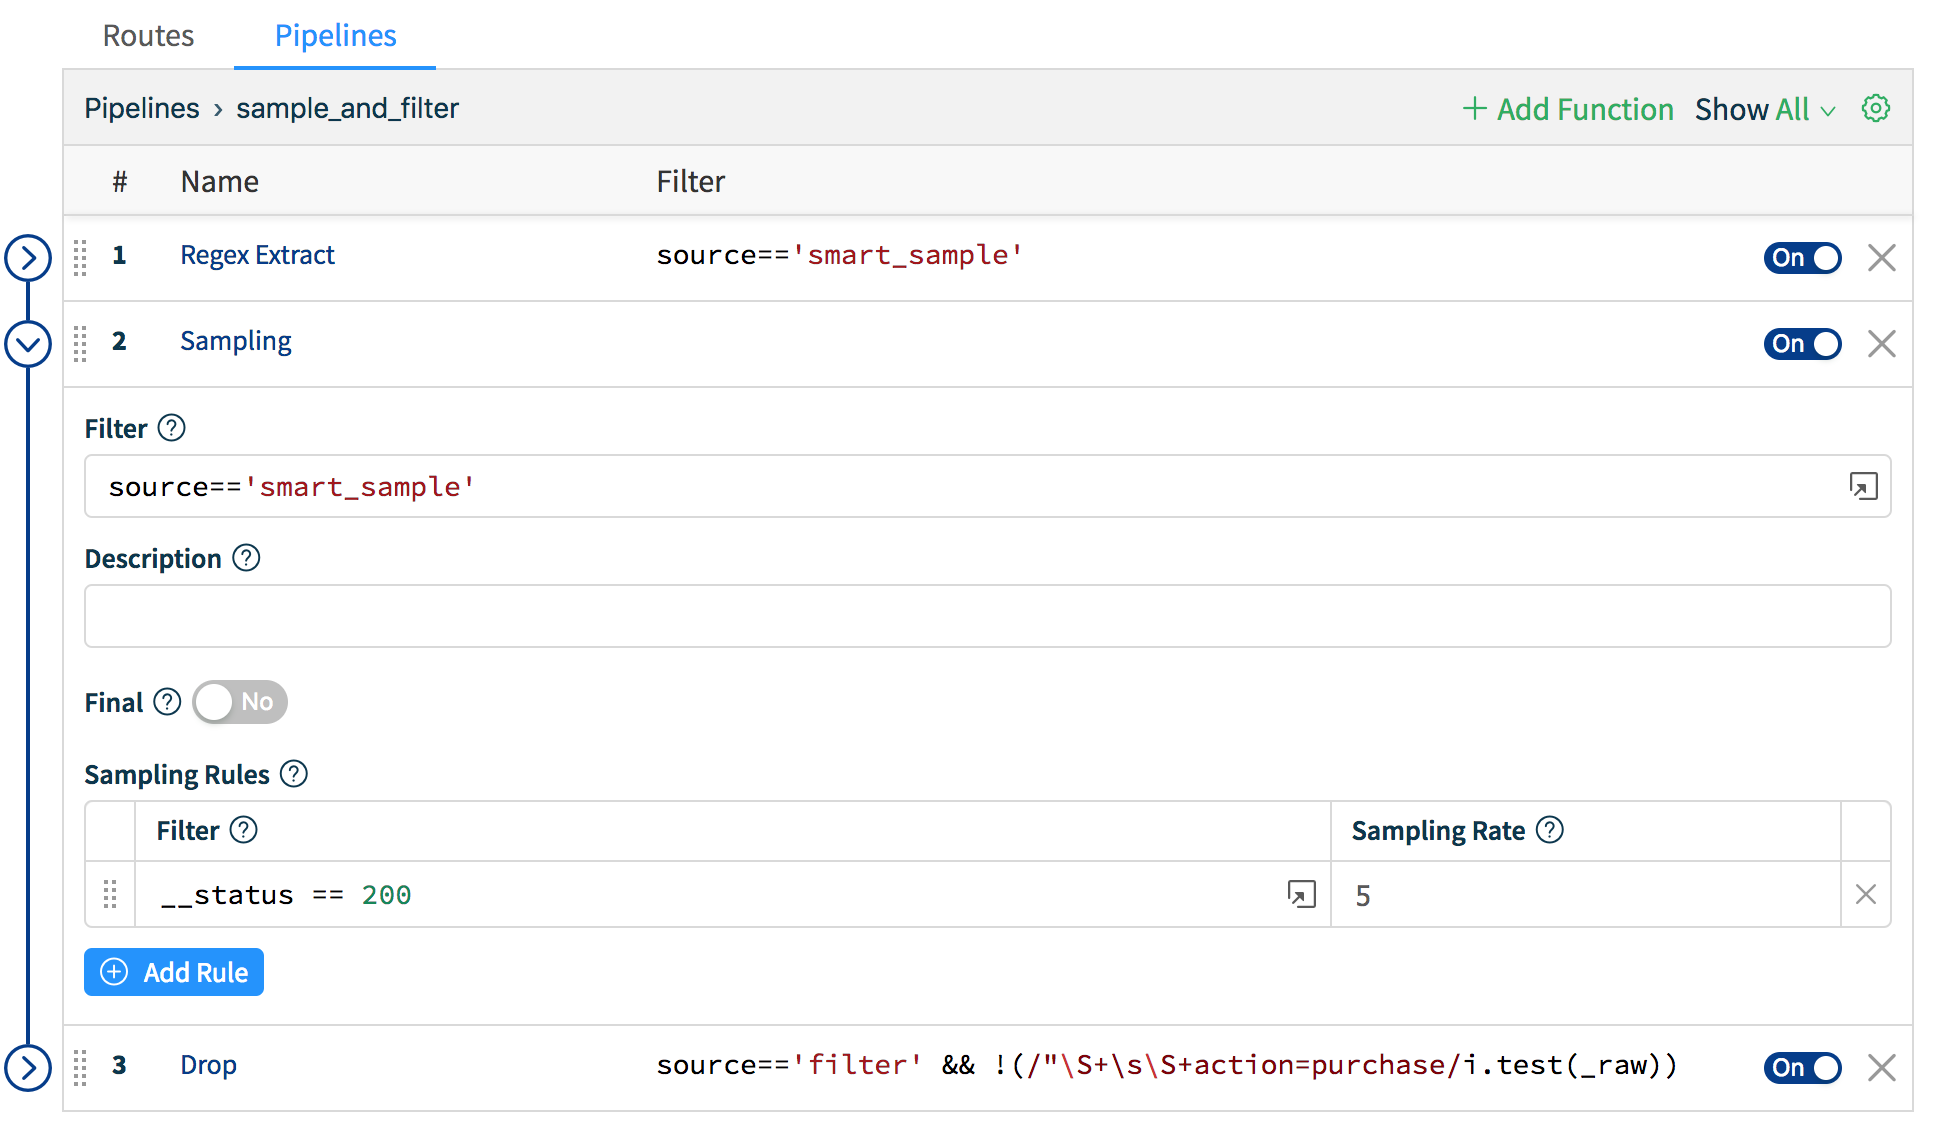Remove the Drop function with X

click(1881, 1067)
